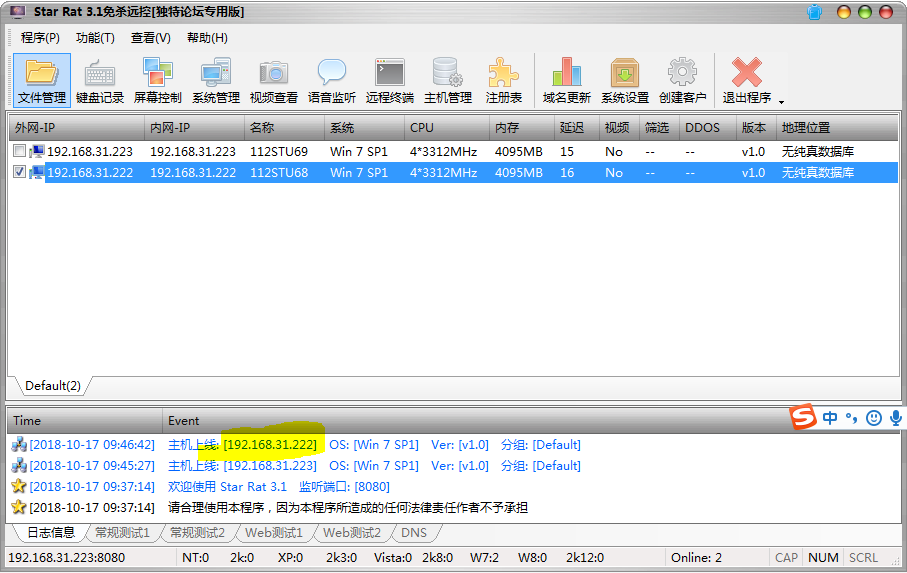
Task: Sort by the 外网-IP column header
Action: point(76,128)
